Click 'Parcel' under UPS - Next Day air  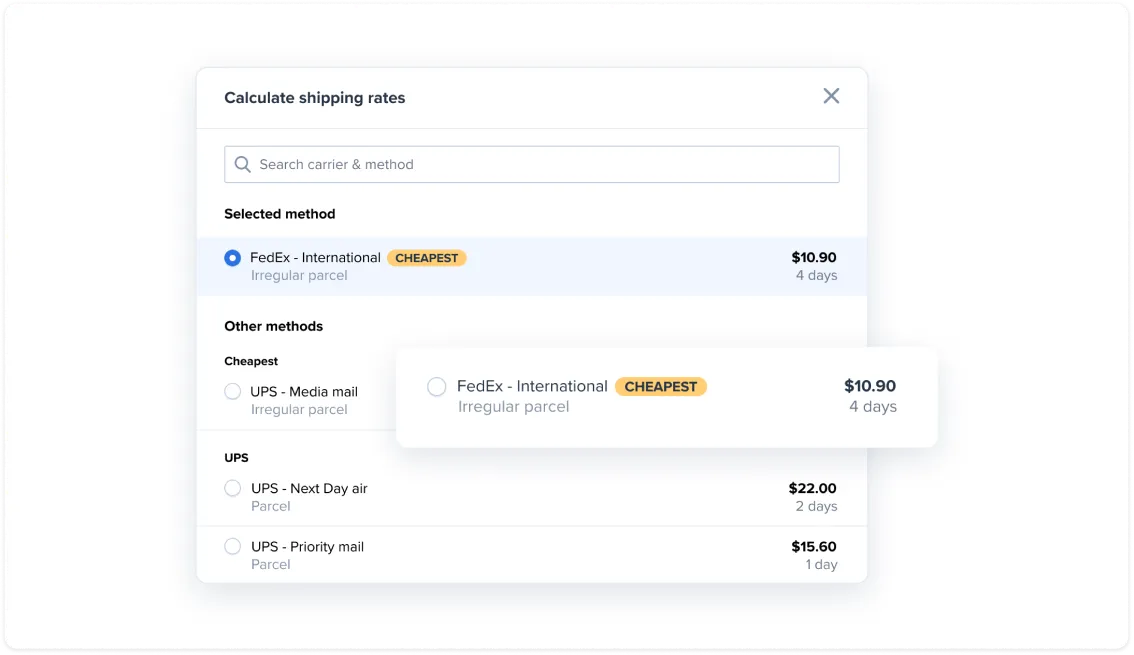(270, 506)
